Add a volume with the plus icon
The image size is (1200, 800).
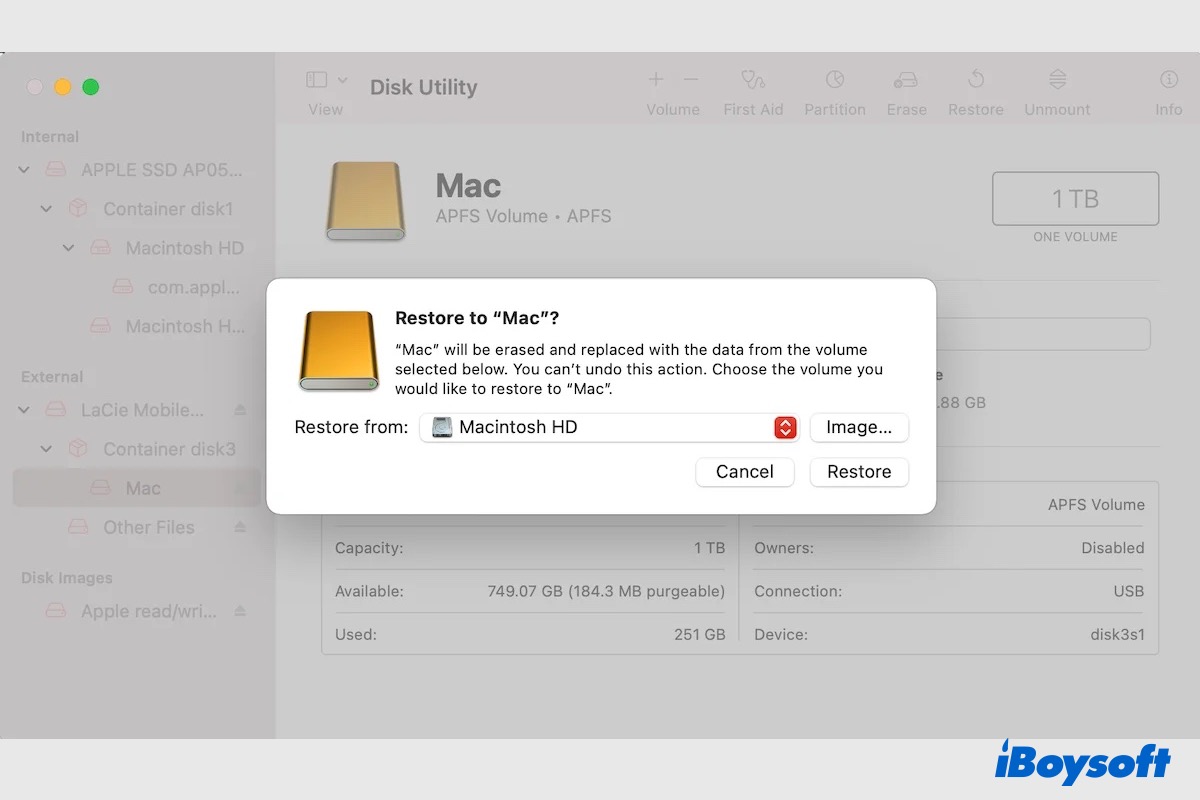[x=656, y=79]
